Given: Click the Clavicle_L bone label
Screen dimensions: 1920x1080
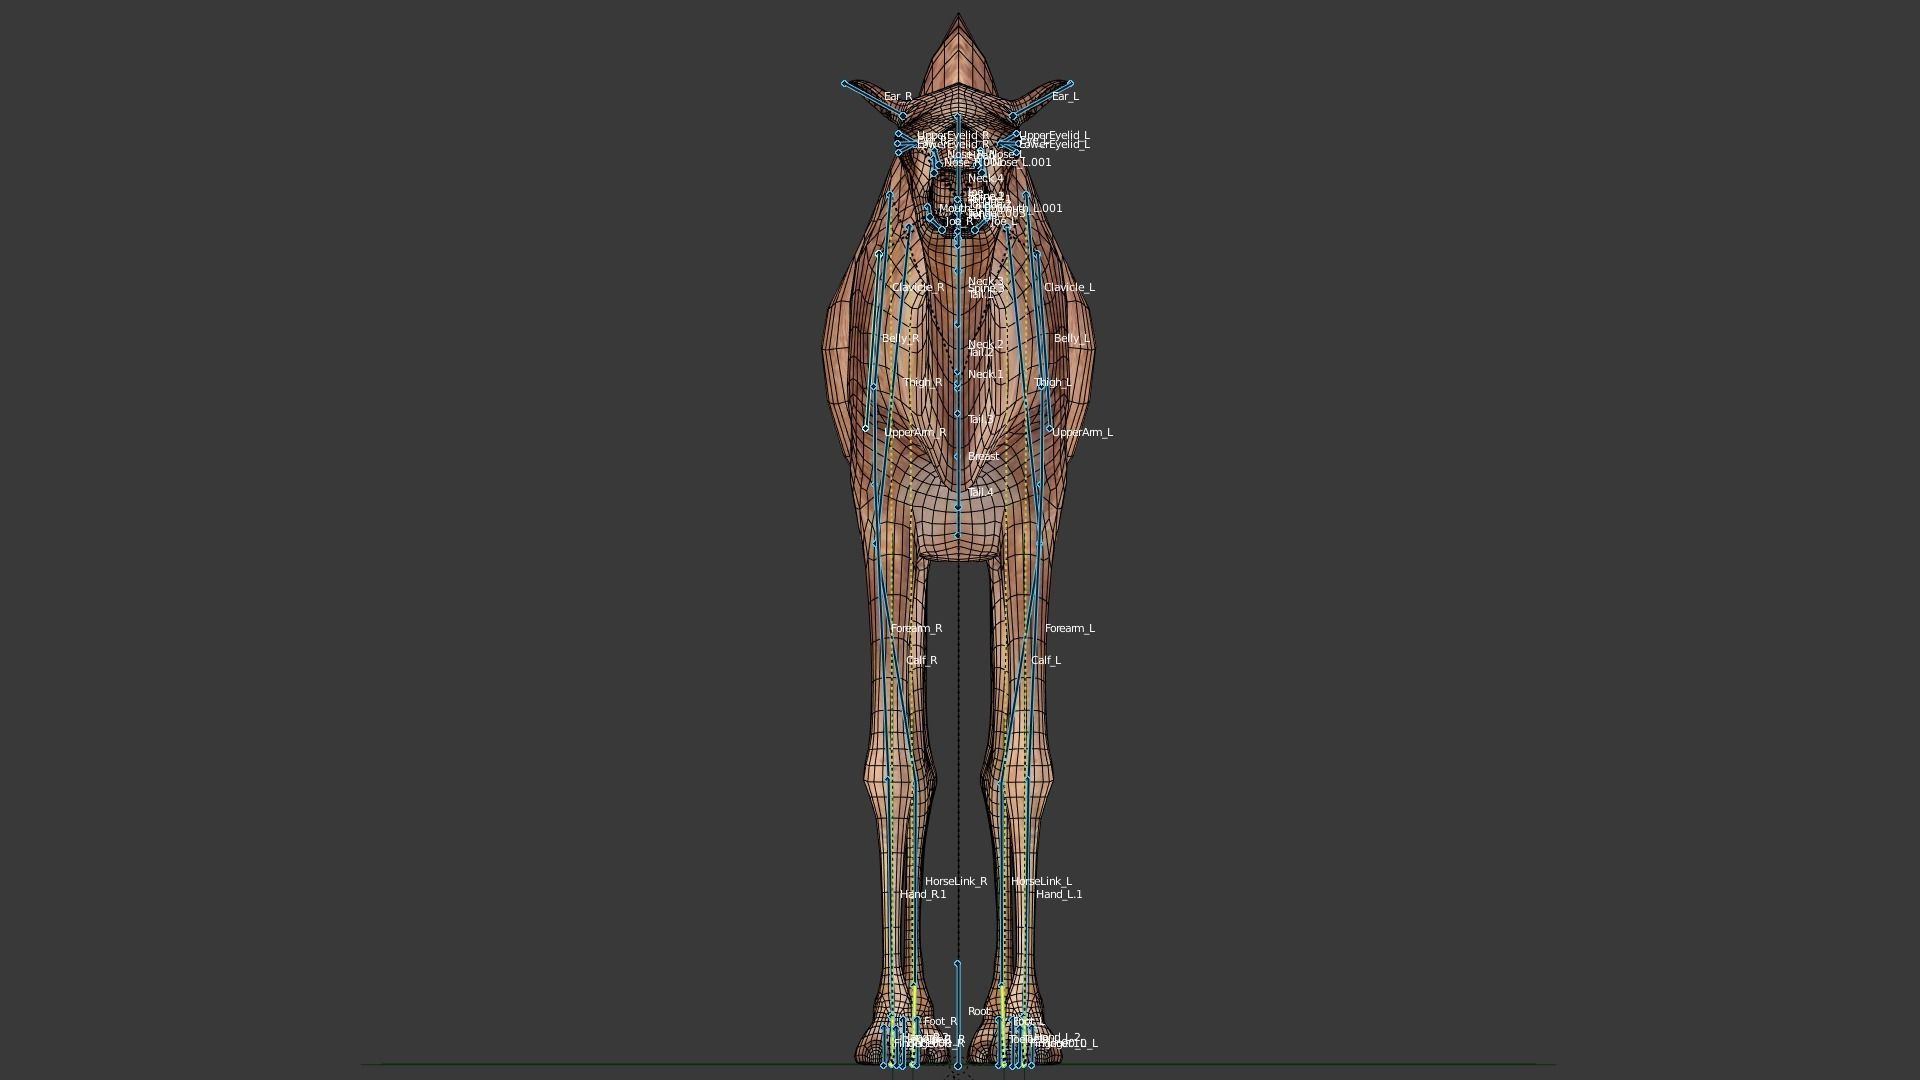Looking at the screenshot, I should tap(1069, 287).
